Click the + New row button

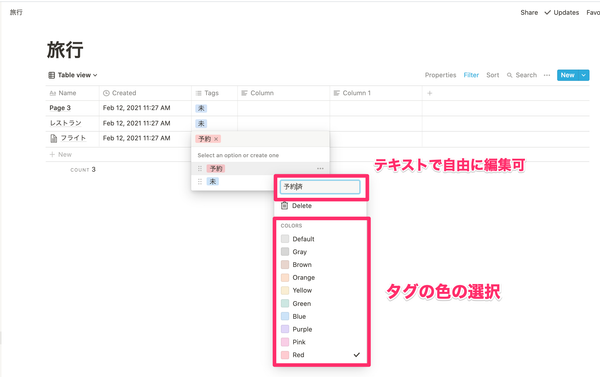(x=61, y=155)
